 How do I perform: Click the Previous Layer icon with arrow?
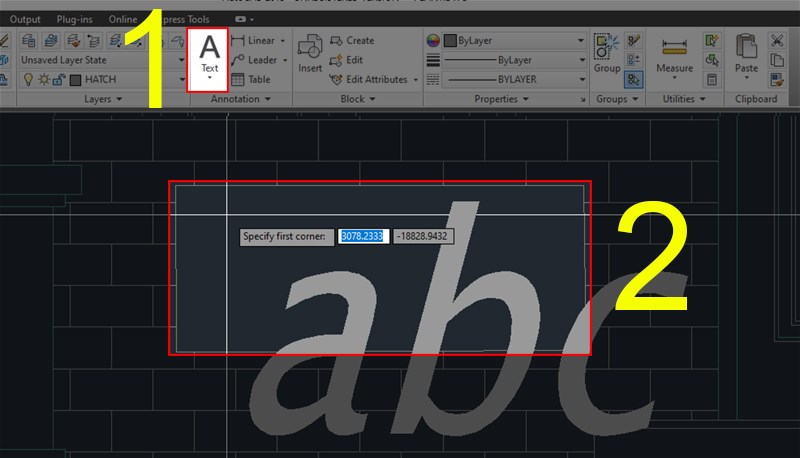click(x=94, y=40)
